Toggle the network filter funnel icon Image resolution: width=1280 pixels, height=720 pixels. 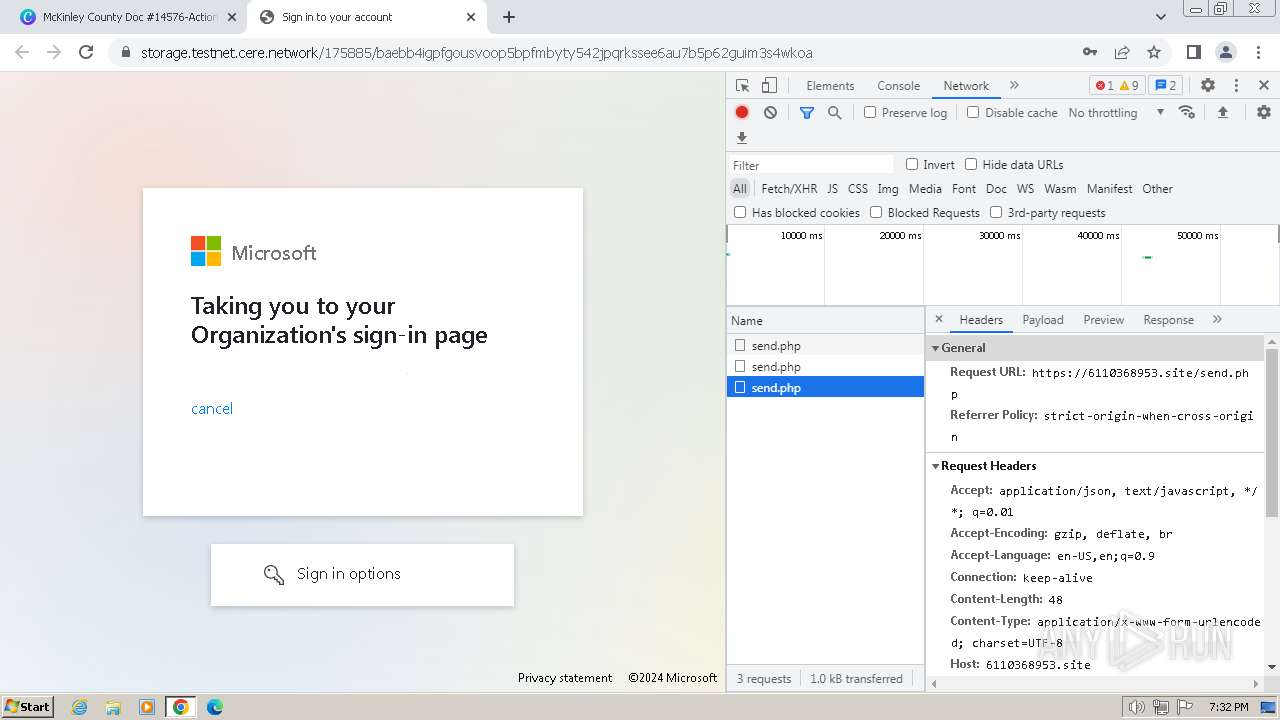(807, 113)
